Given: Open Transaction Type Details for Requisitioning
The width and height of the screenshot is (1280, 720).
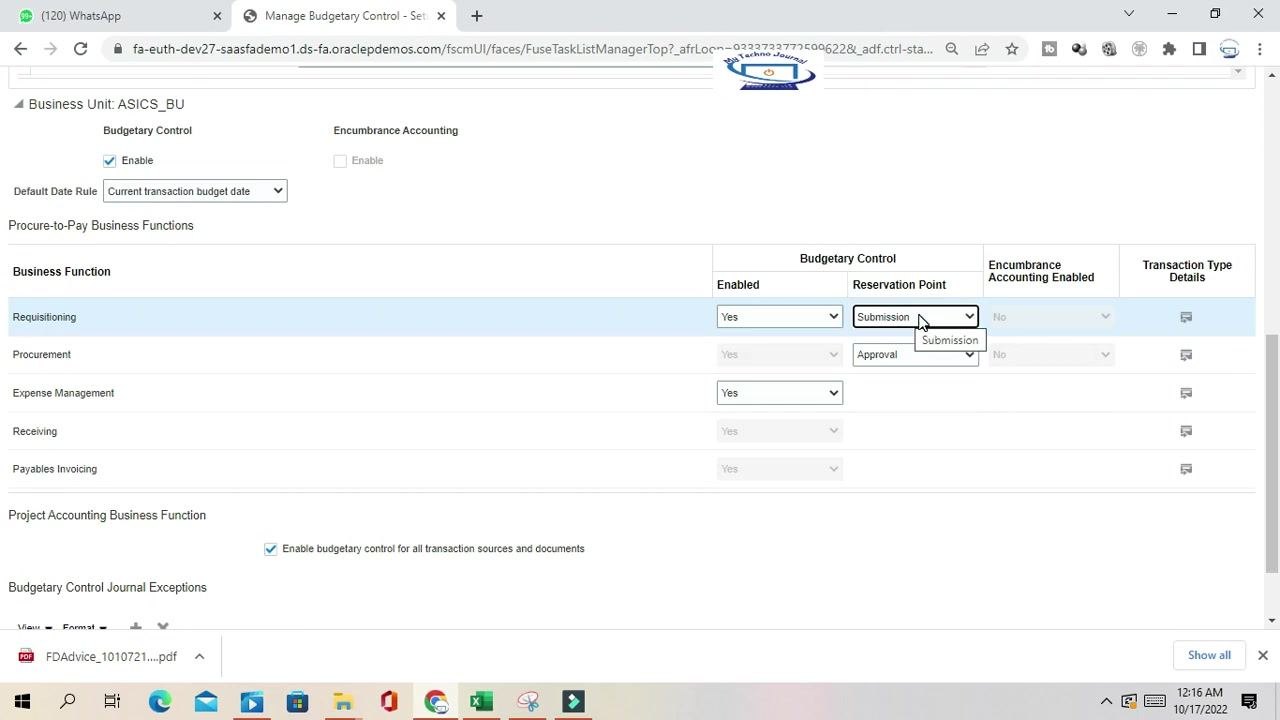Looking at the screenshot, I should click(1186, 317).
